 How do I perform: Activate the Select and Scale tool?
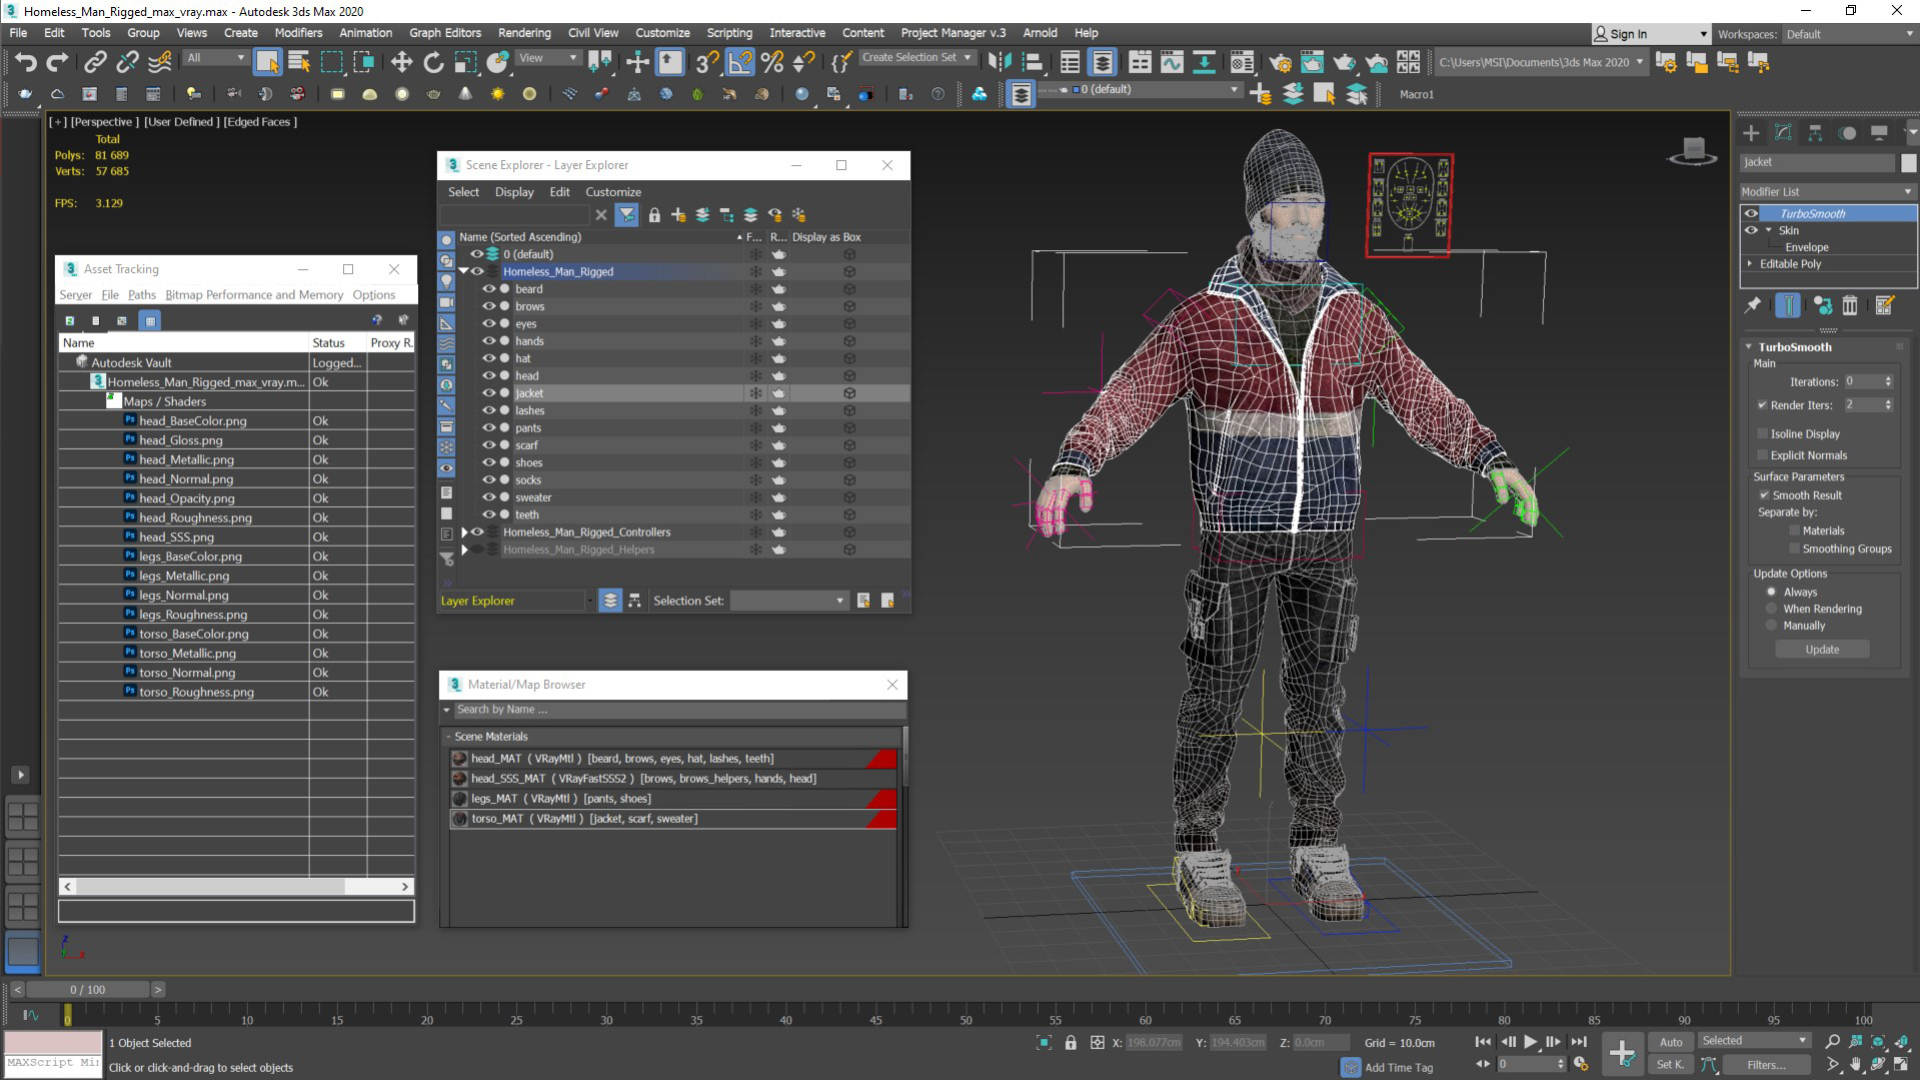(465, 62)
